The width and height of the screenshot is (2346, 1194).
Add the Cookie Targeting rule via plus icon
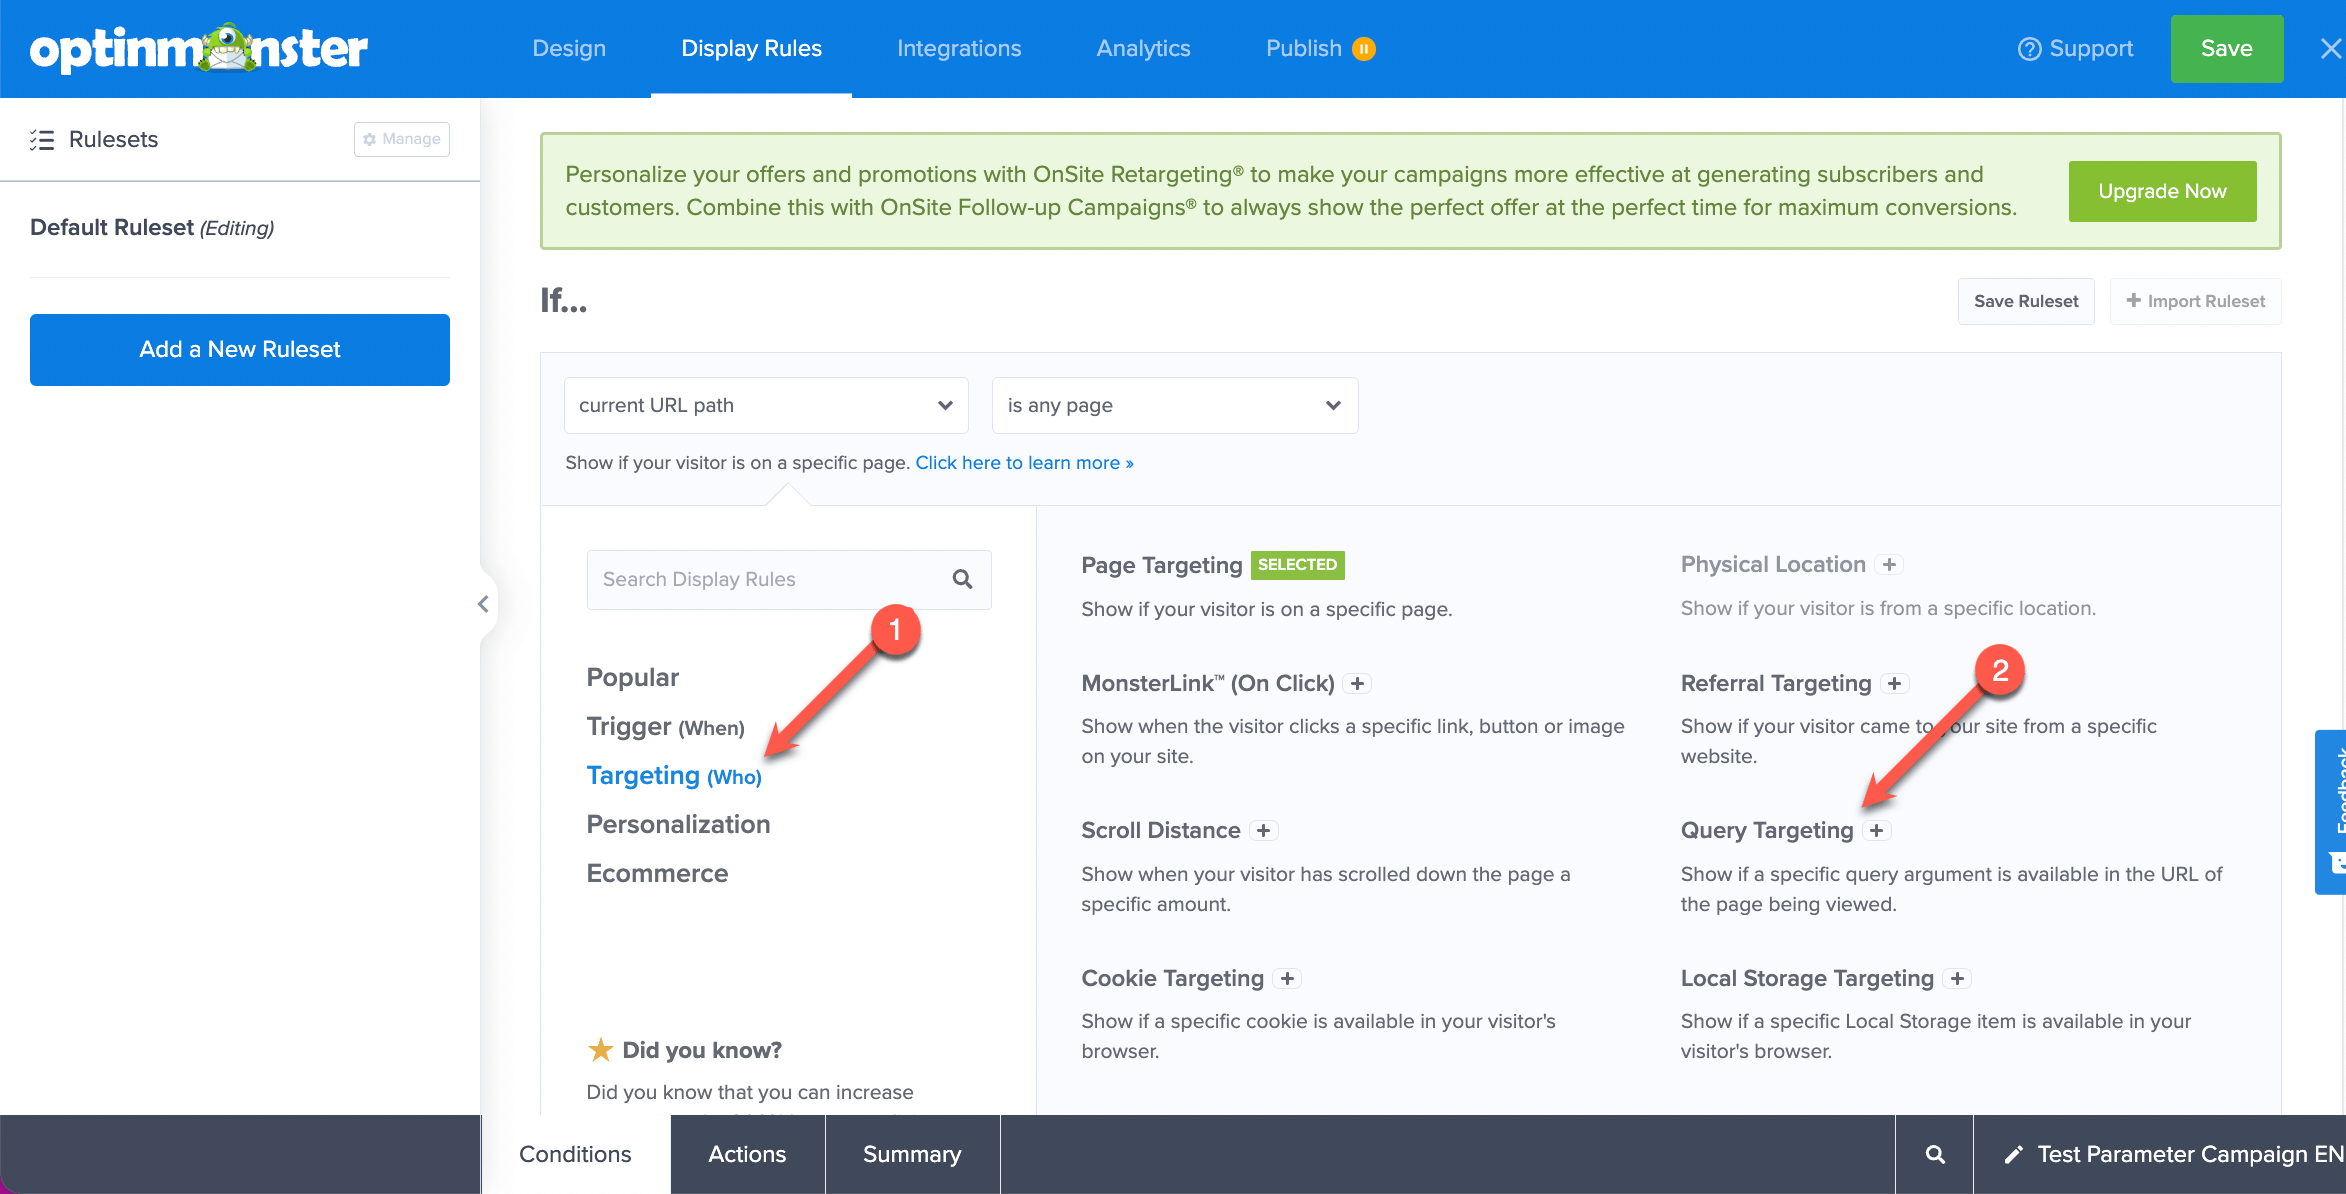(1288, 979)
